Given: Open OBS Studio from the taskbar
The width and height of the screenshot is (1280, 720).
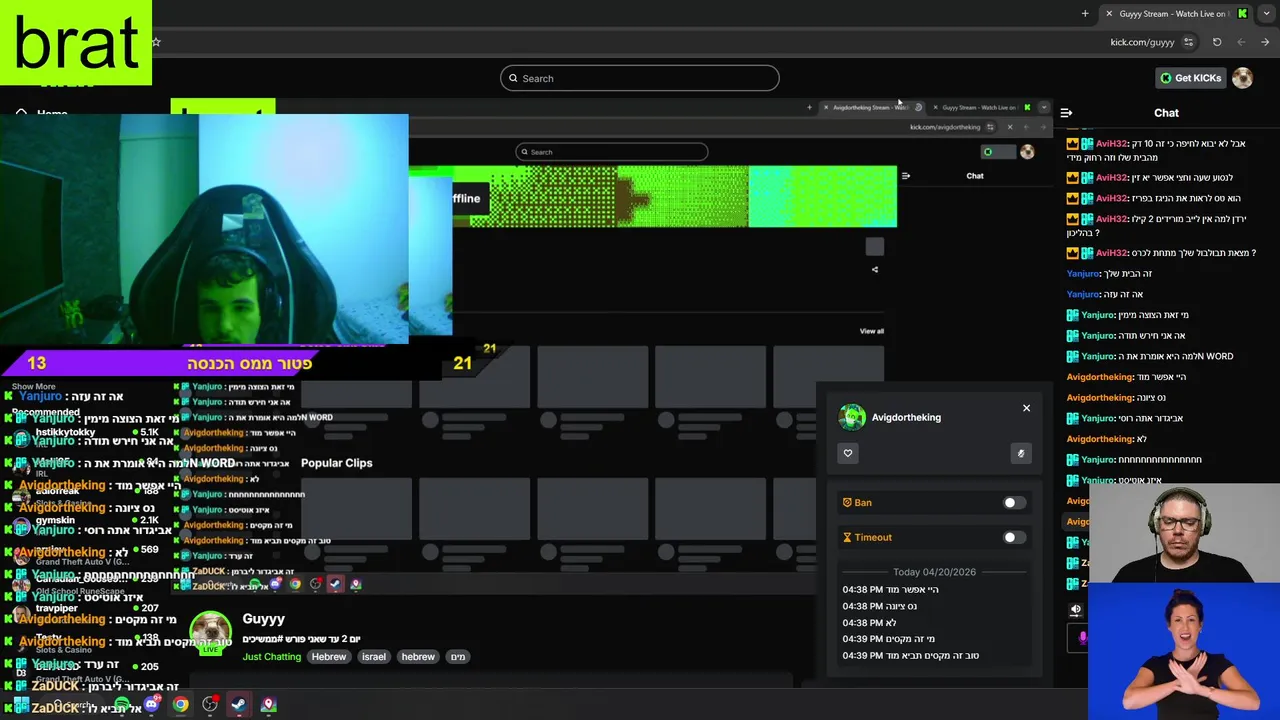Looking at the screenshot, I should [x=210, y=704].
